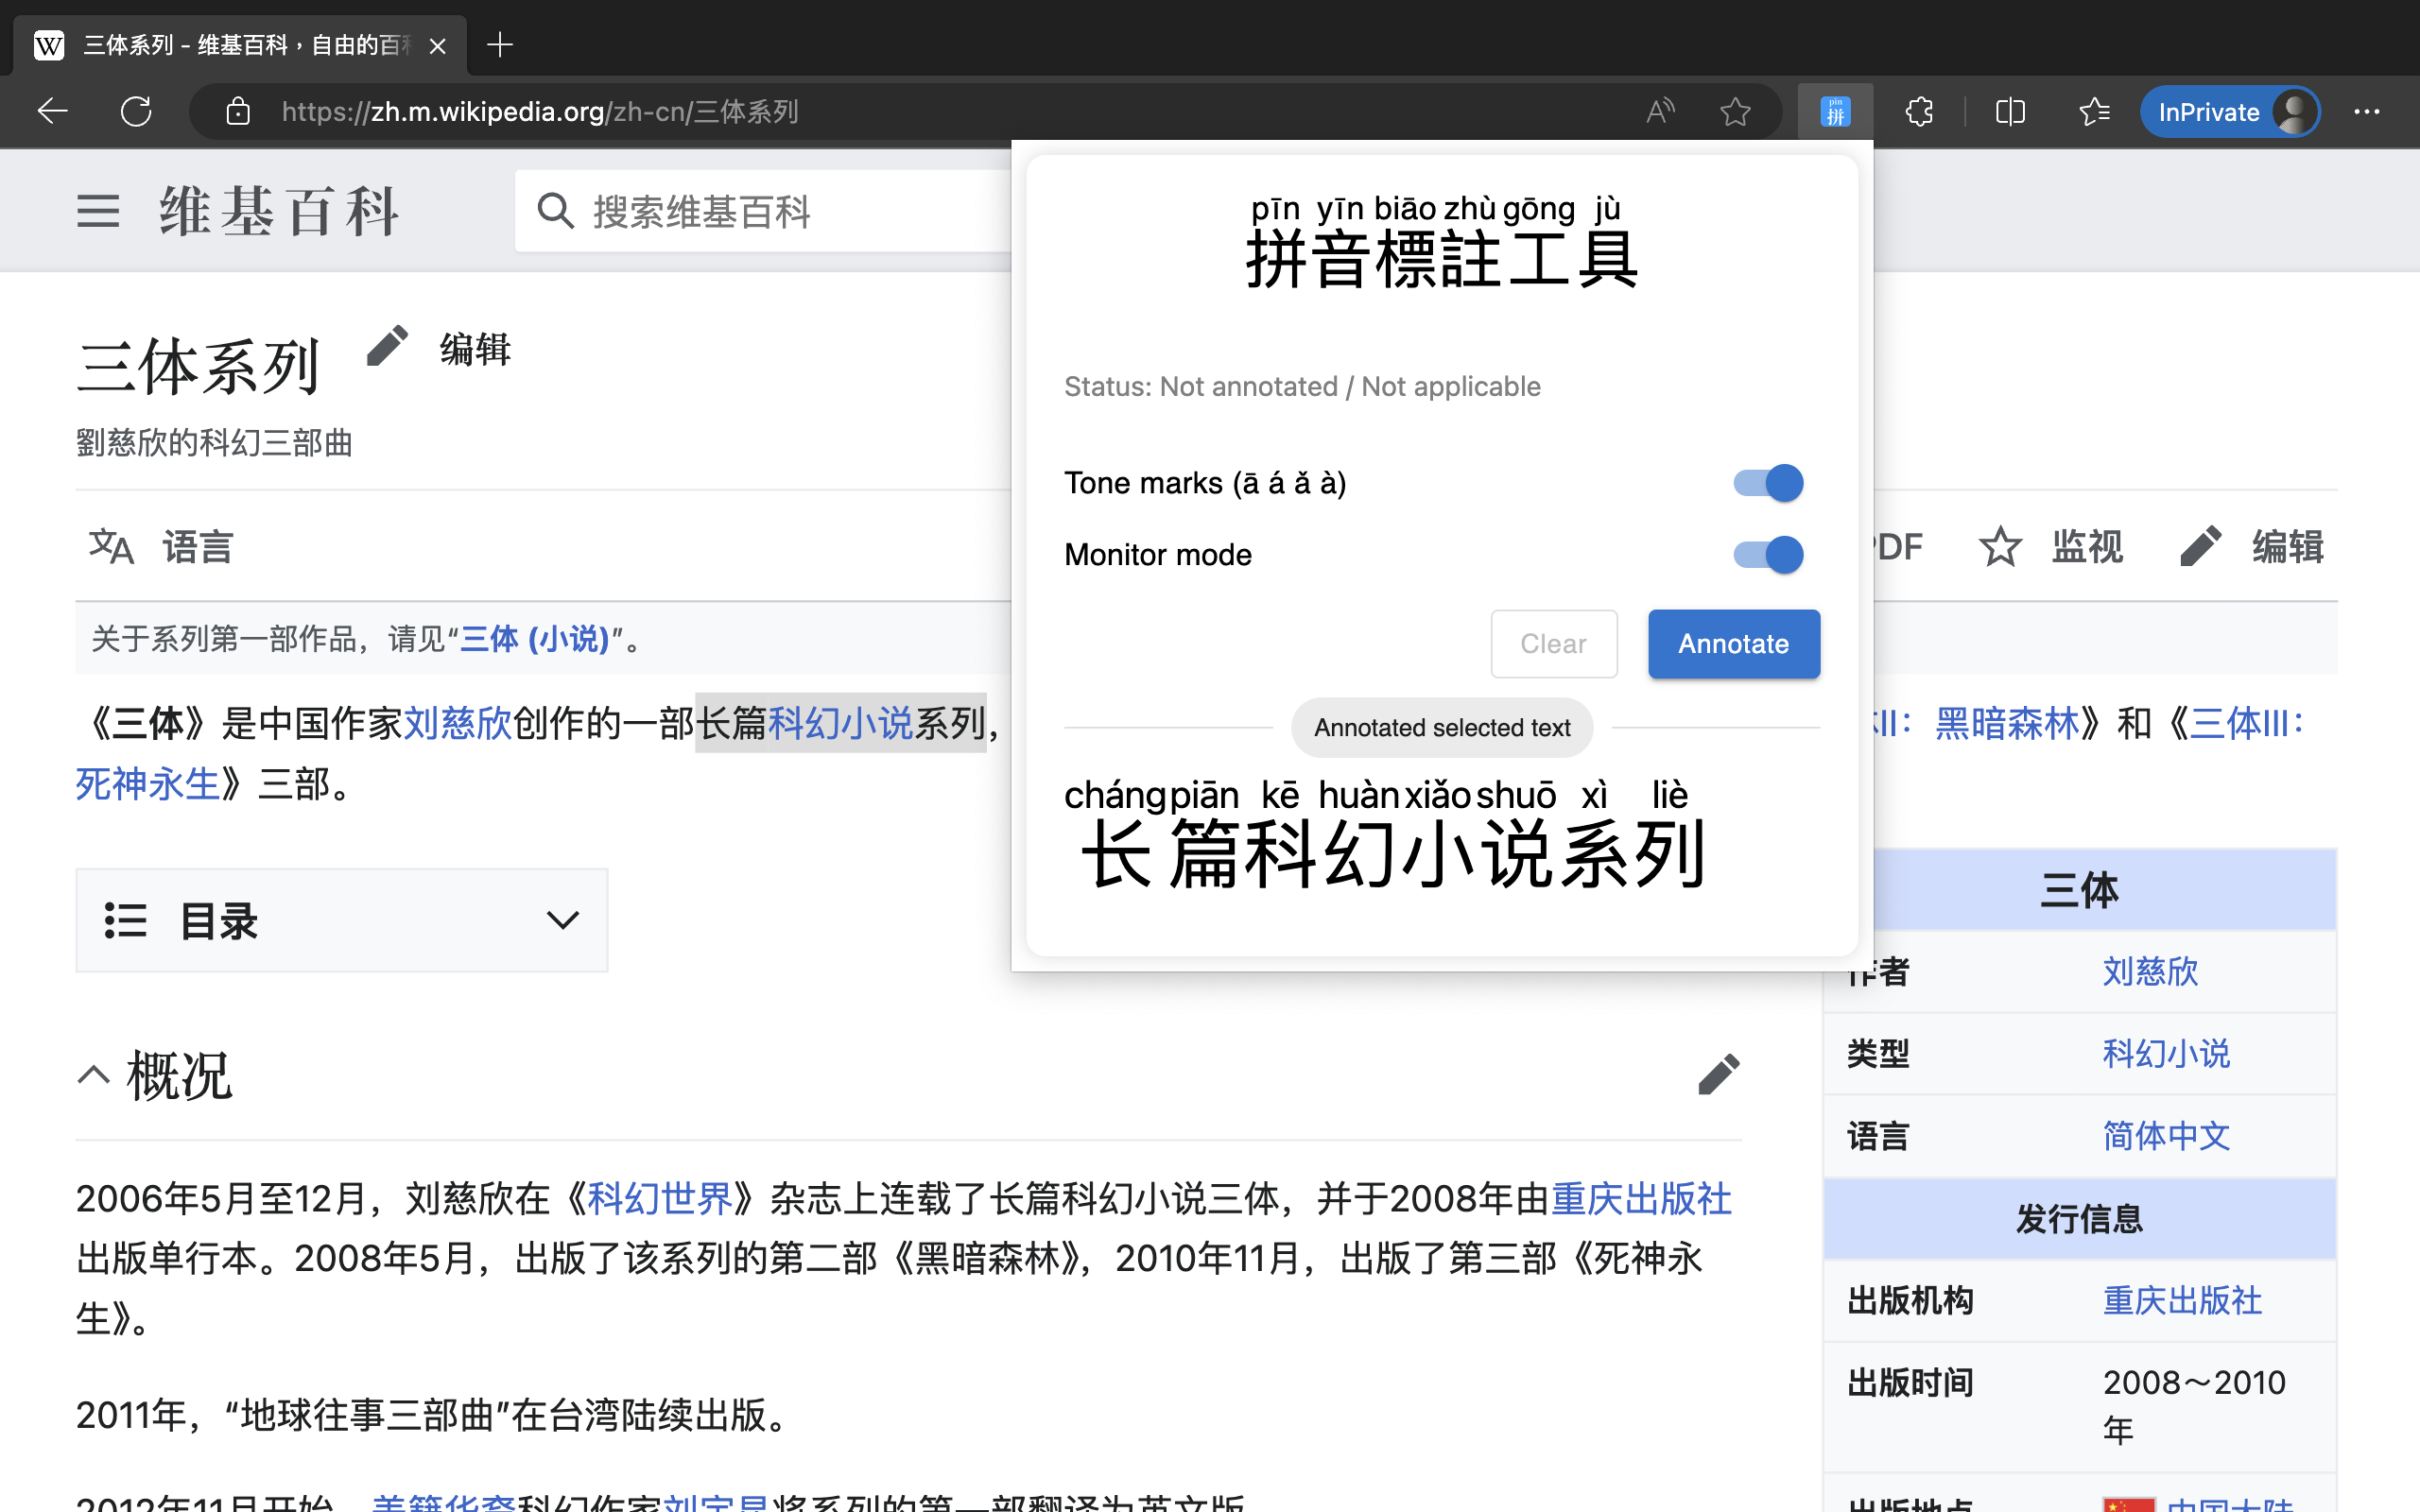Image resolution: width=2420 pixels, height=1512 pixels.
Task: Click the 三体 infobox header
Action: 2080,889
